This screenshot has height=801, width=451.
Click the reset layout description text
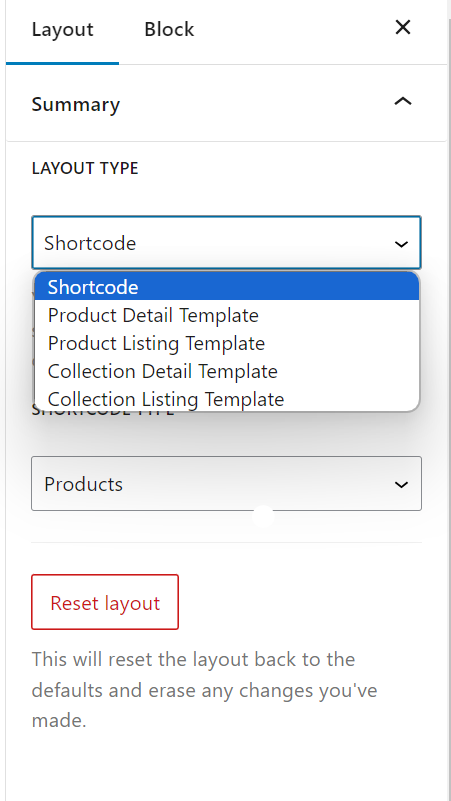coord(204,690)
